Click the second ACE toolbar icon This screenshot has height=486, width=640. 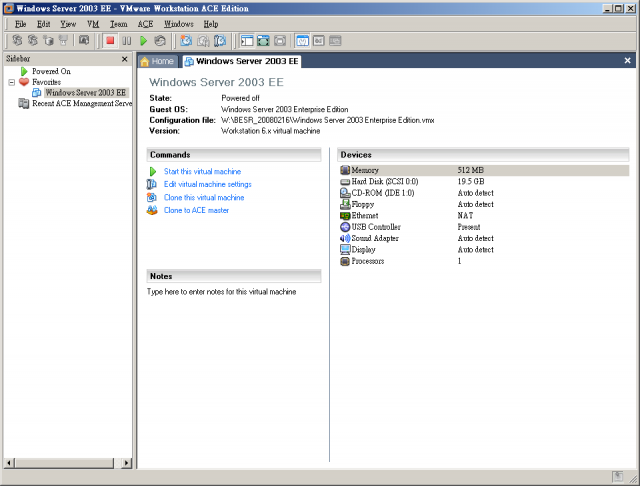pos(33,40)
